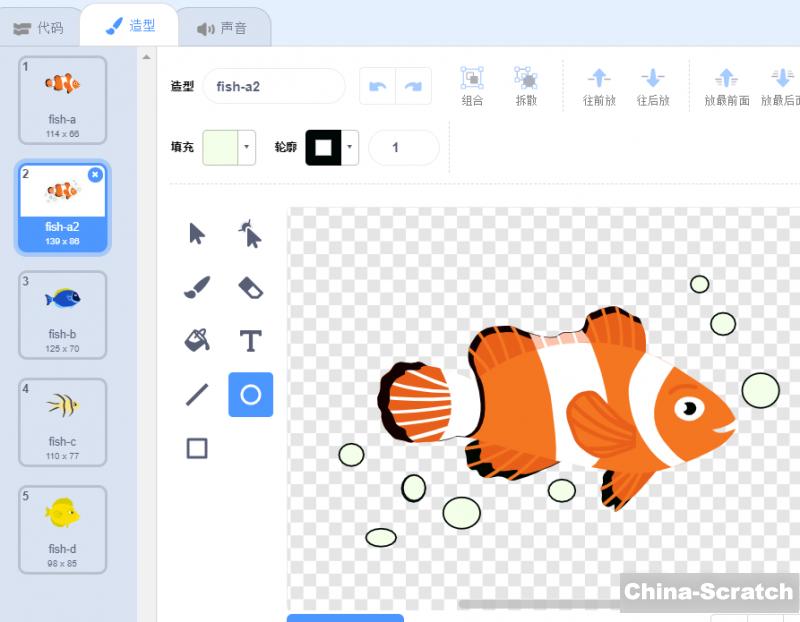Click the costume name field fish-a2

point(273,86)
